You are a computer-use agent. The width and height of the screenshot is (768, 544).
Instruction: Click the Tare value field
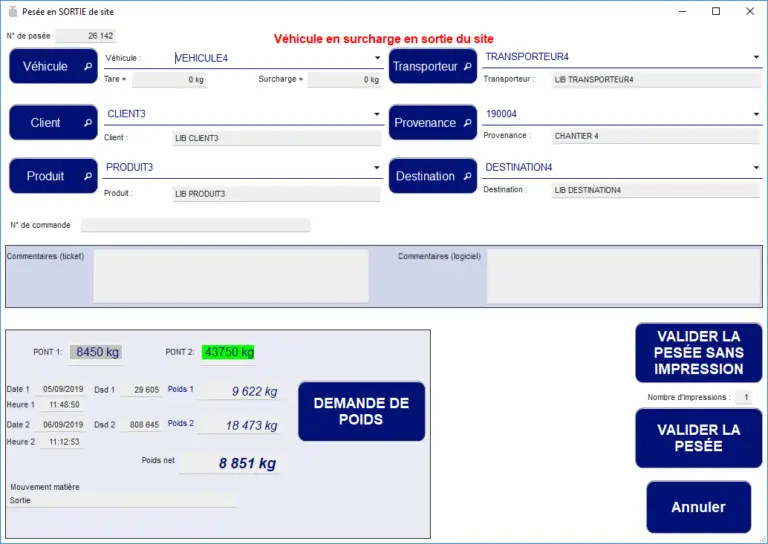(x=169, y=80)
